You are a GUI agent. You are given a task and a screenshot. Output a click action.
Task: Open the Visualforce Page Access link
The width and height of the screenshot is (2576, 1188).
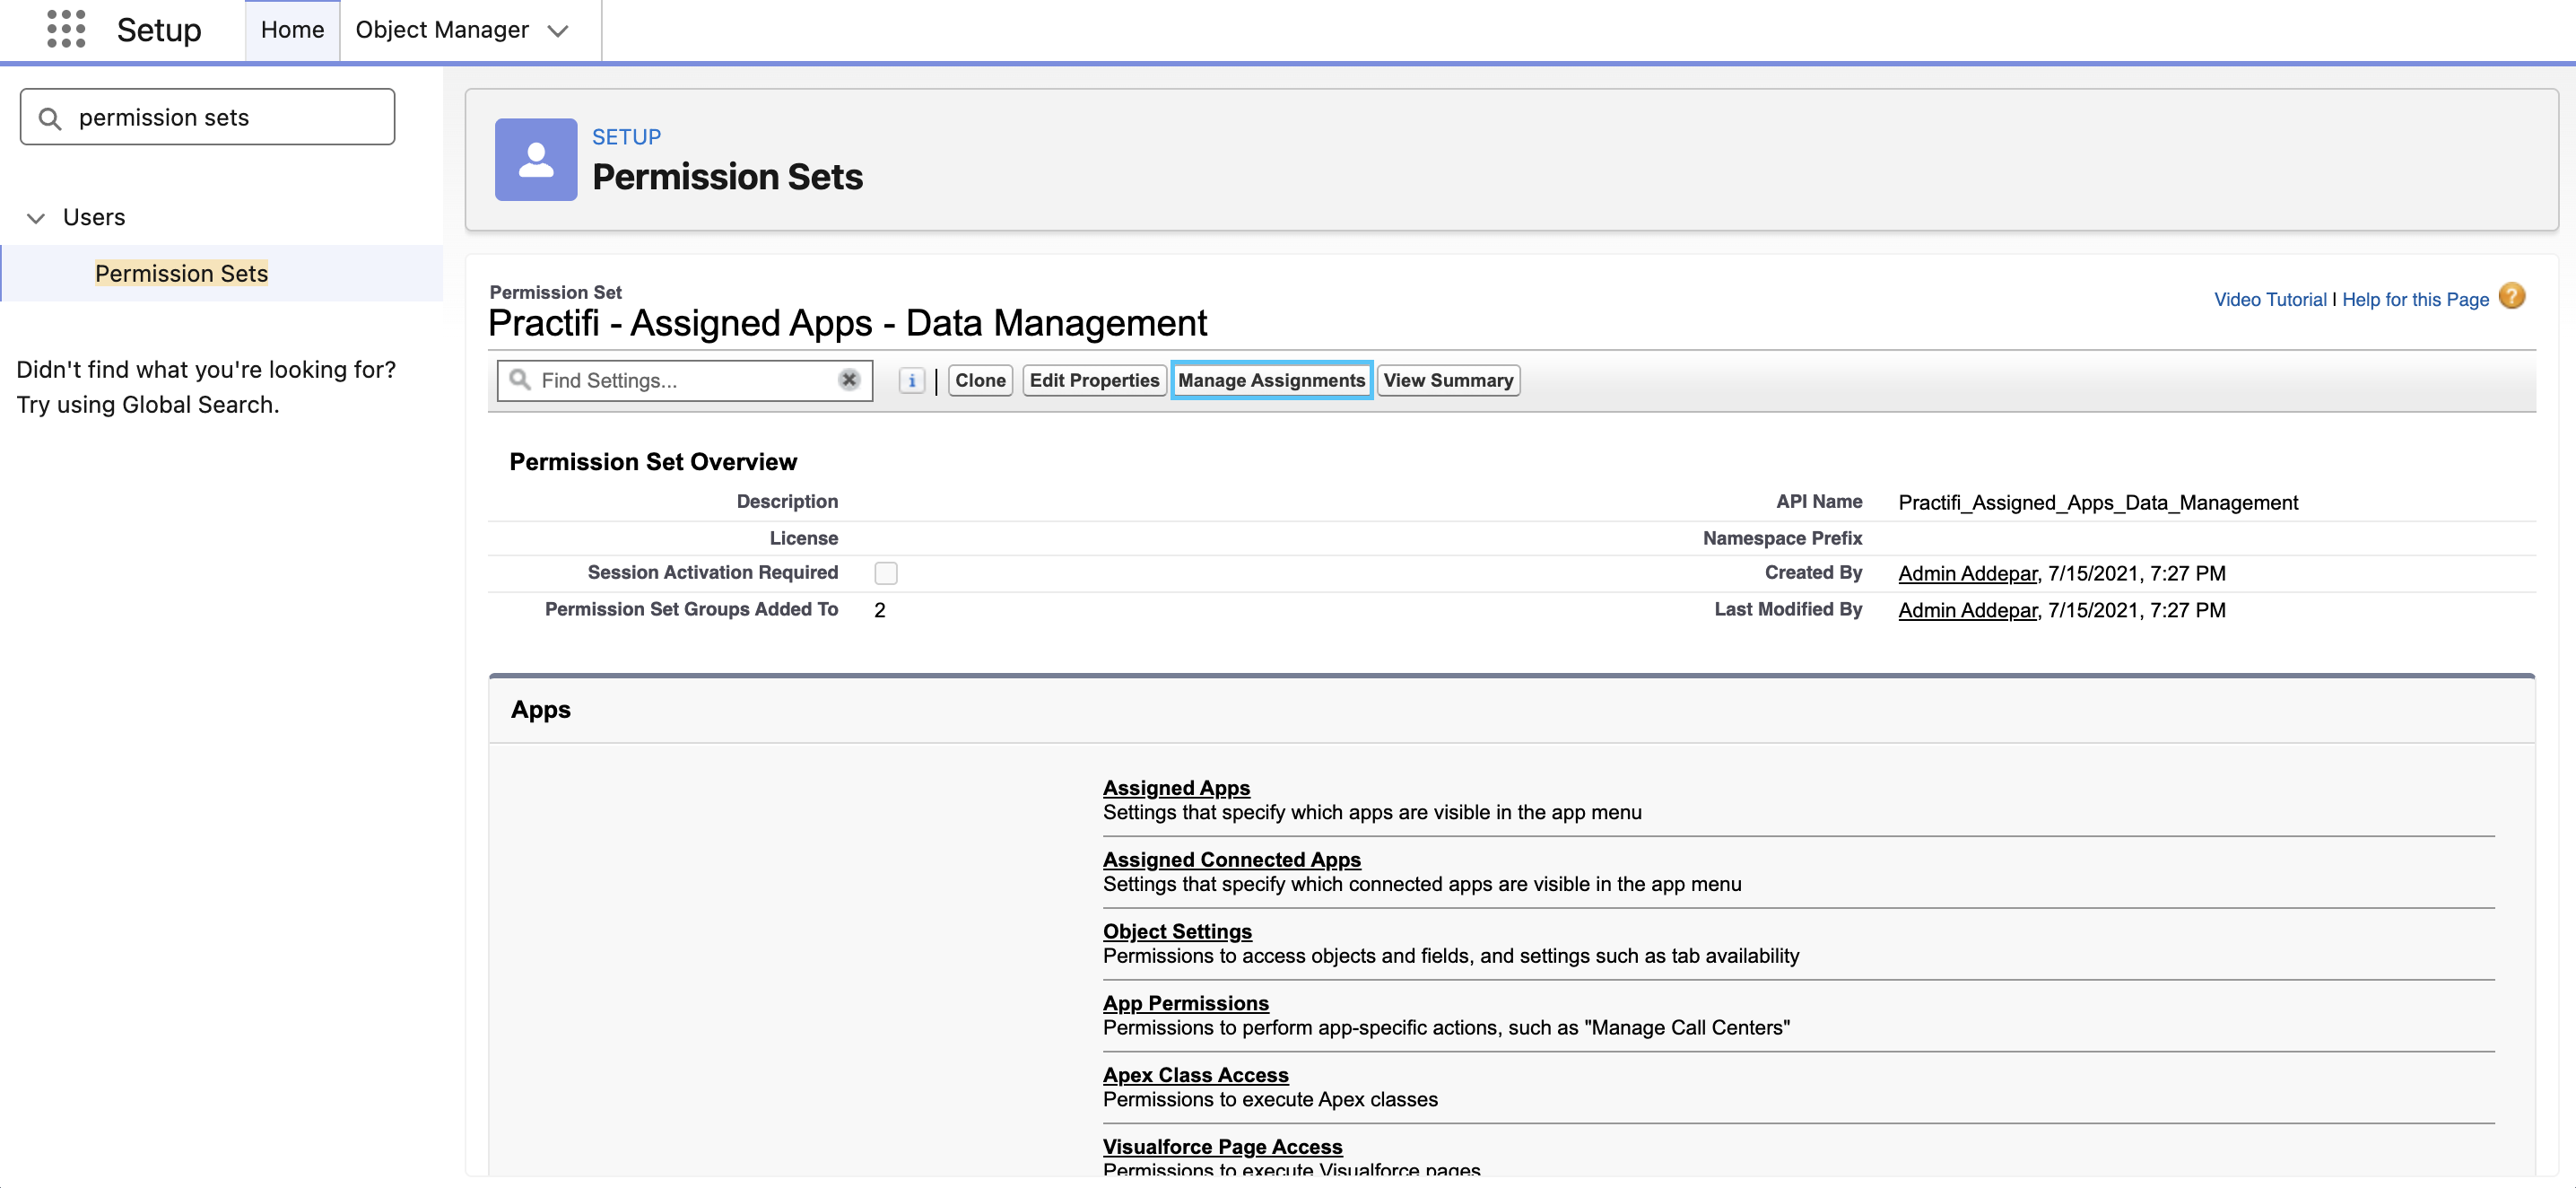[x=1223, y=1147]
